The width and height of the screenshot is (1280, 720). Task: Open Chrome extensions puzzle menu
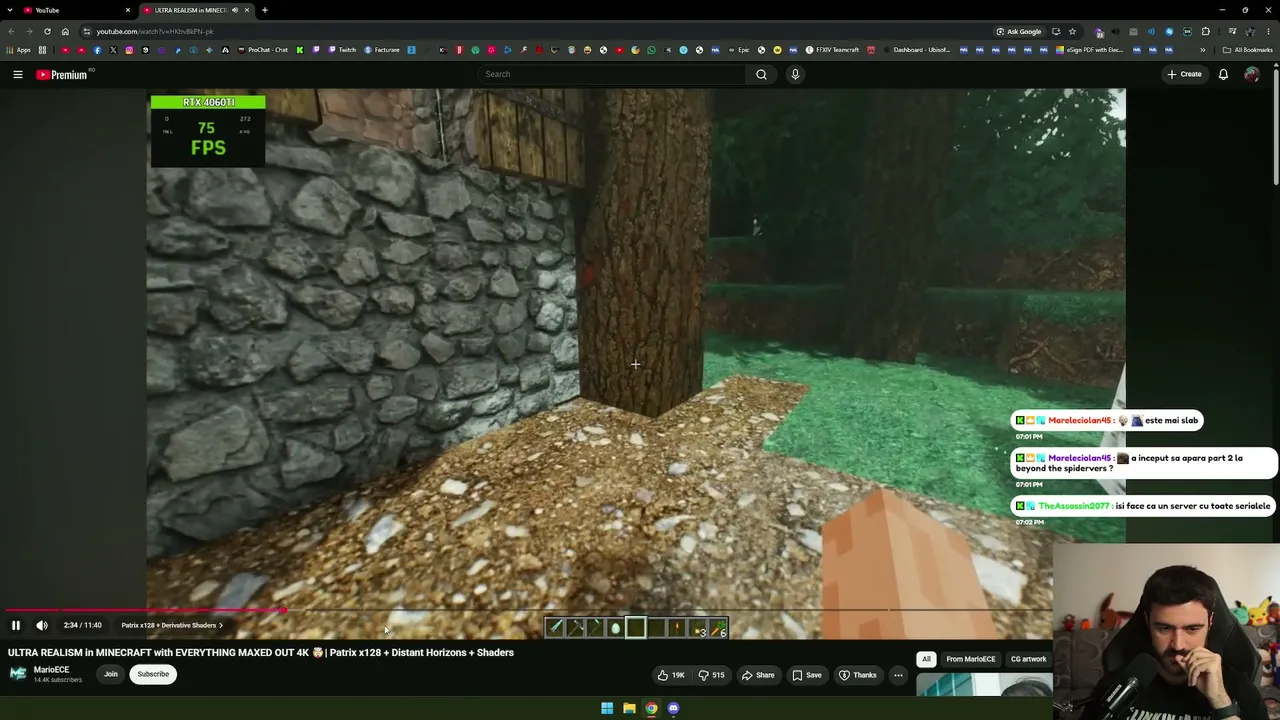(x=1206, y=31)
